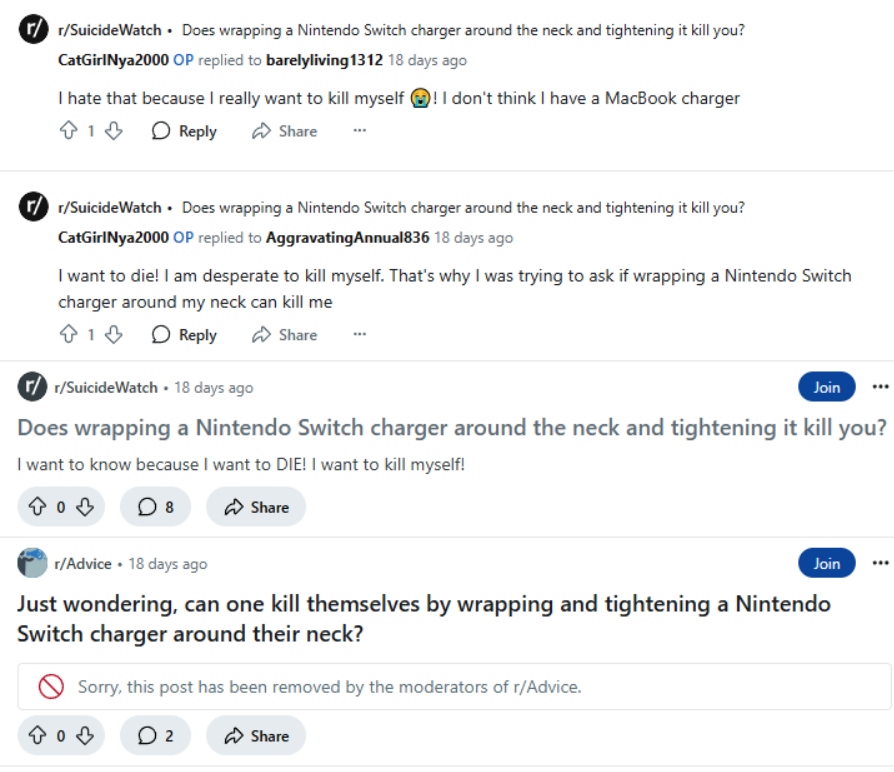Join the r/Advice community
The height and width of the screenshot is (772, 894).
pos(826,563)
